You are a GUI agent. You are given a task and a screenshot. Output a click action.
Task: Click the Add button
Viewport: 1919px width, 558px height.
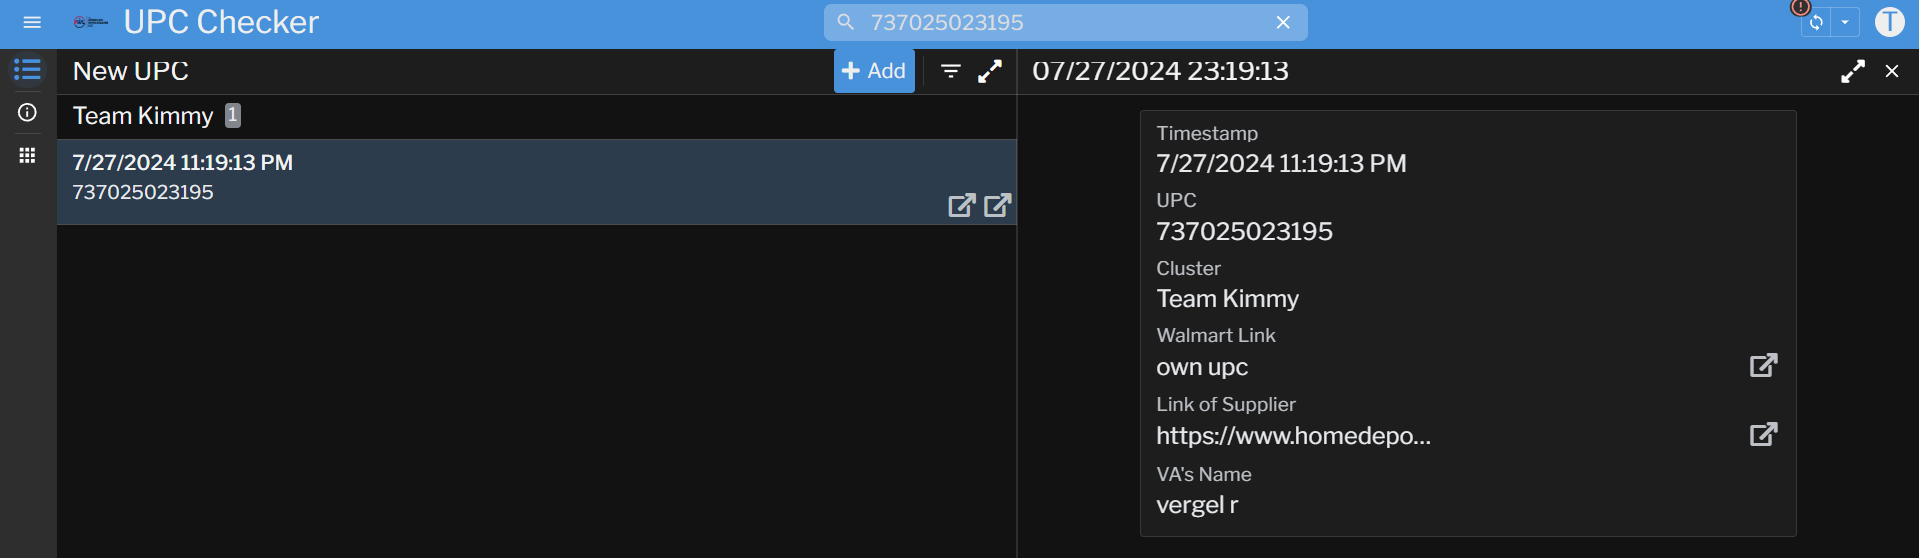click(x=874, y=71)
